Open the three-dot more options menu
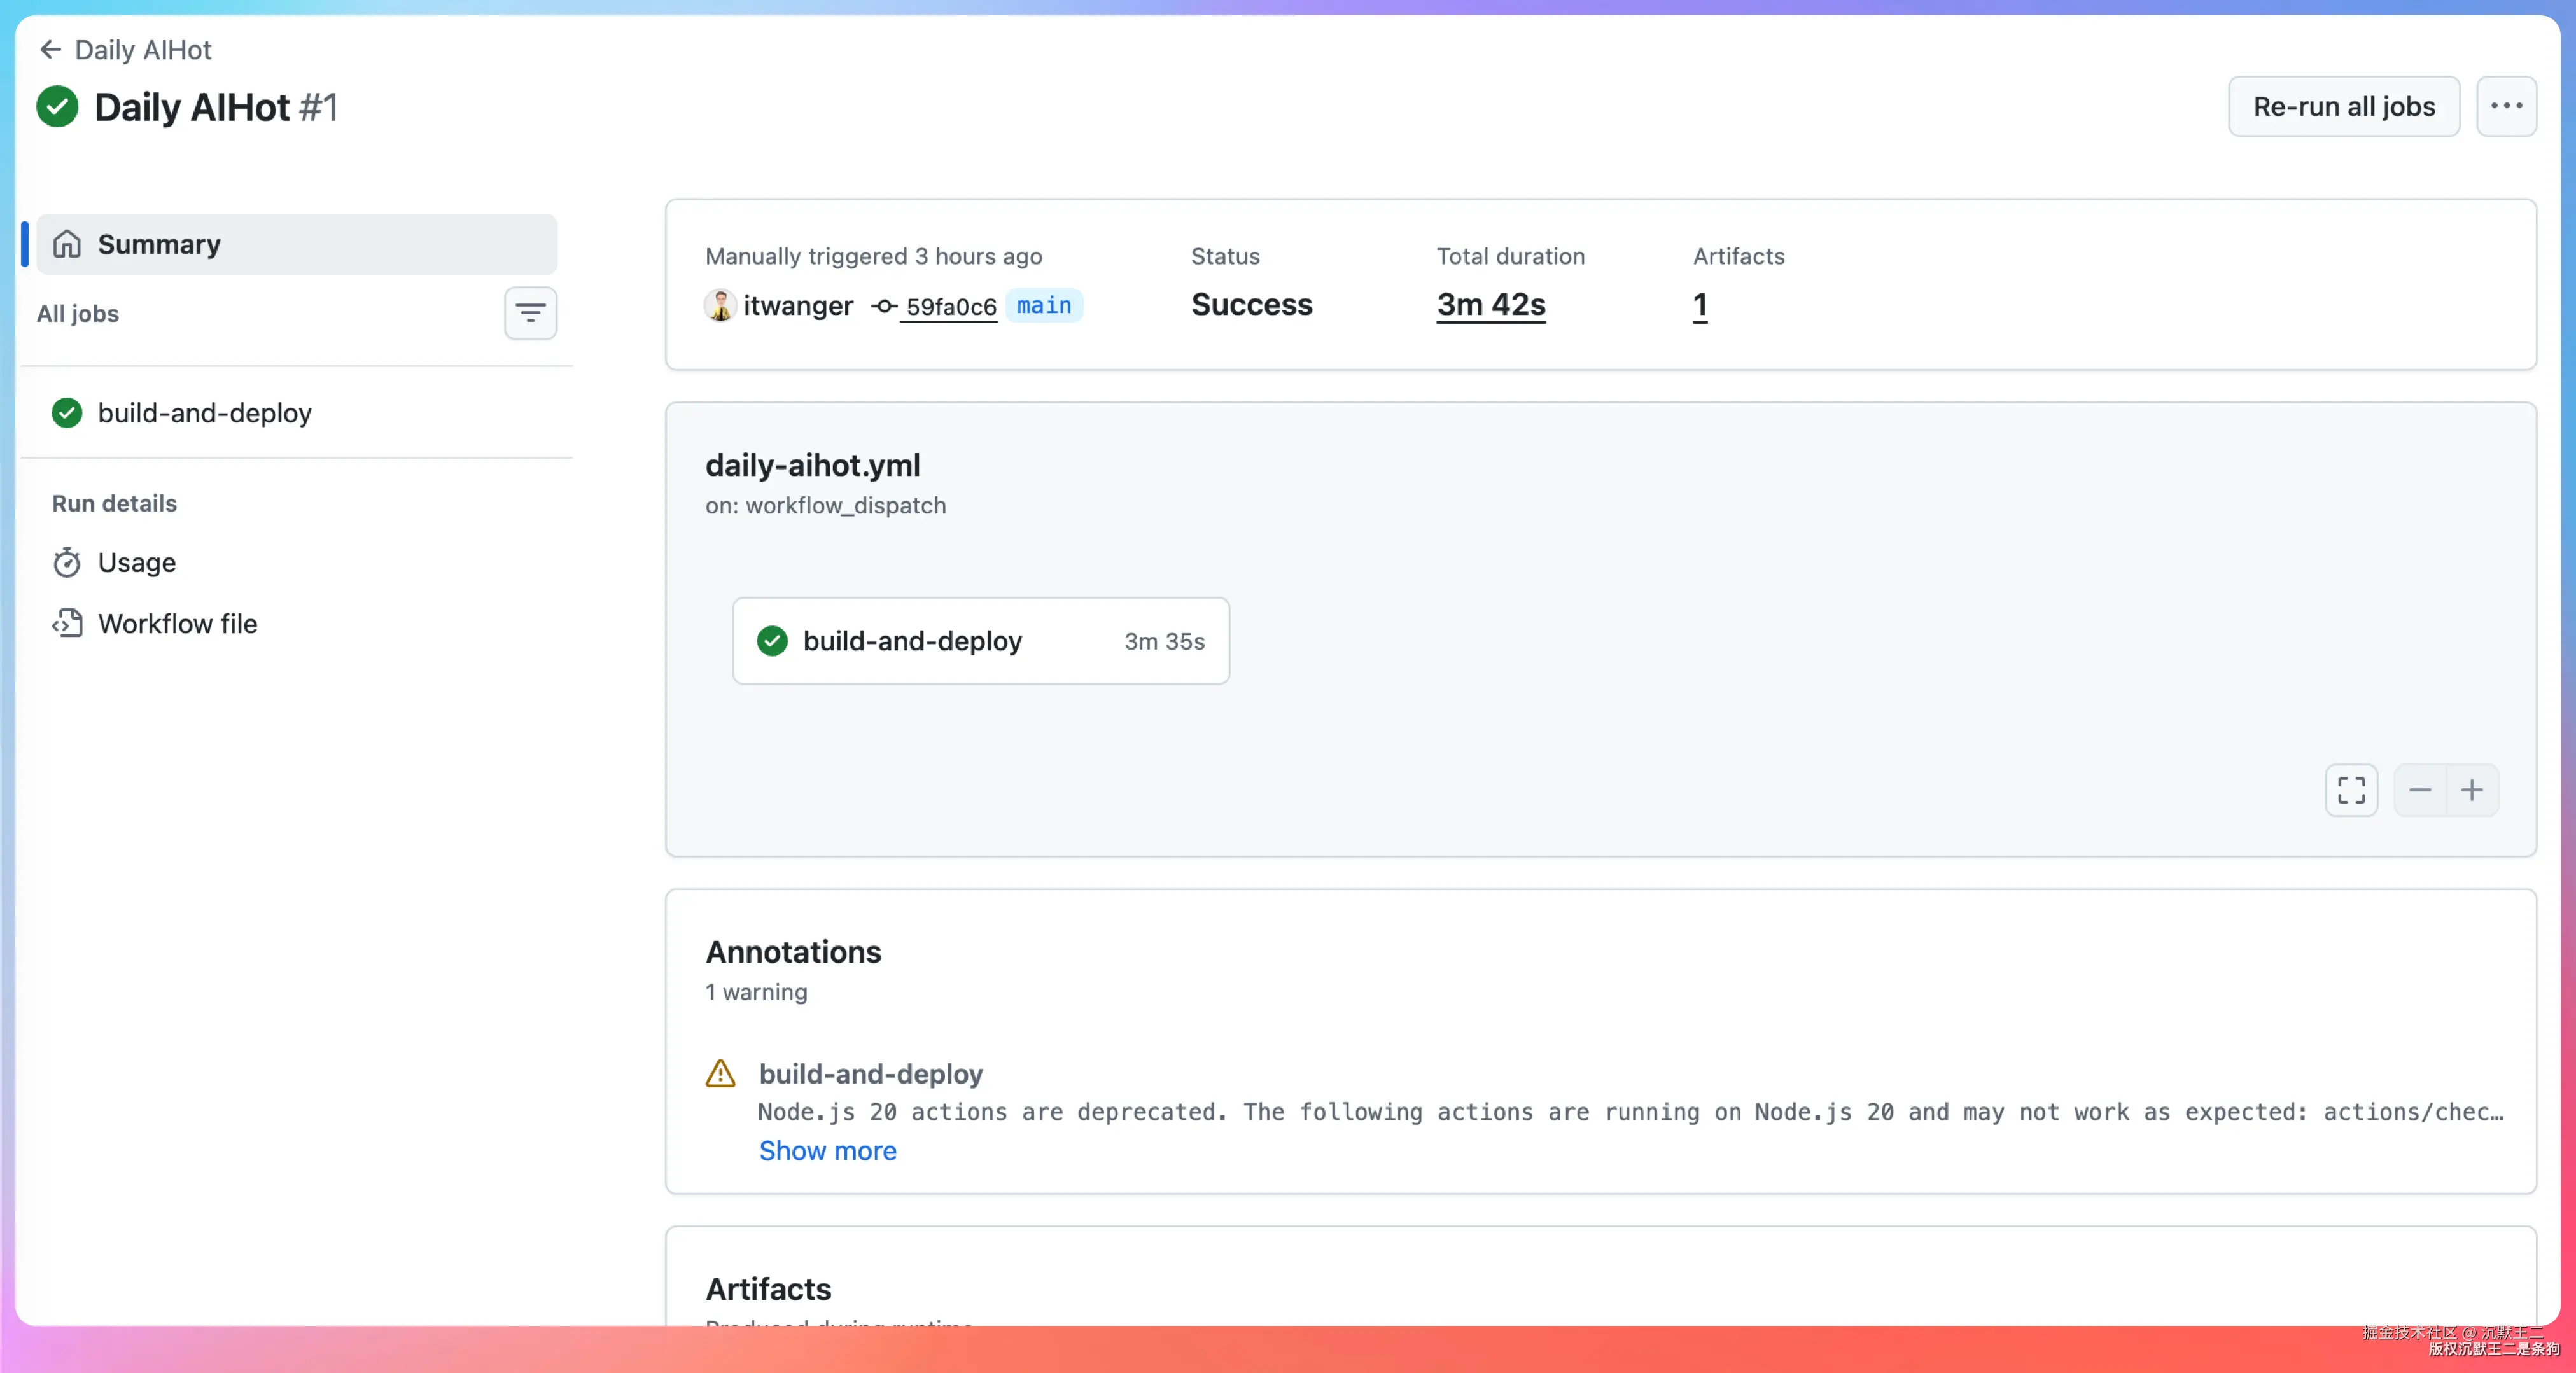Viewport: 2576px width, 1373px height. coord(2506,106)
